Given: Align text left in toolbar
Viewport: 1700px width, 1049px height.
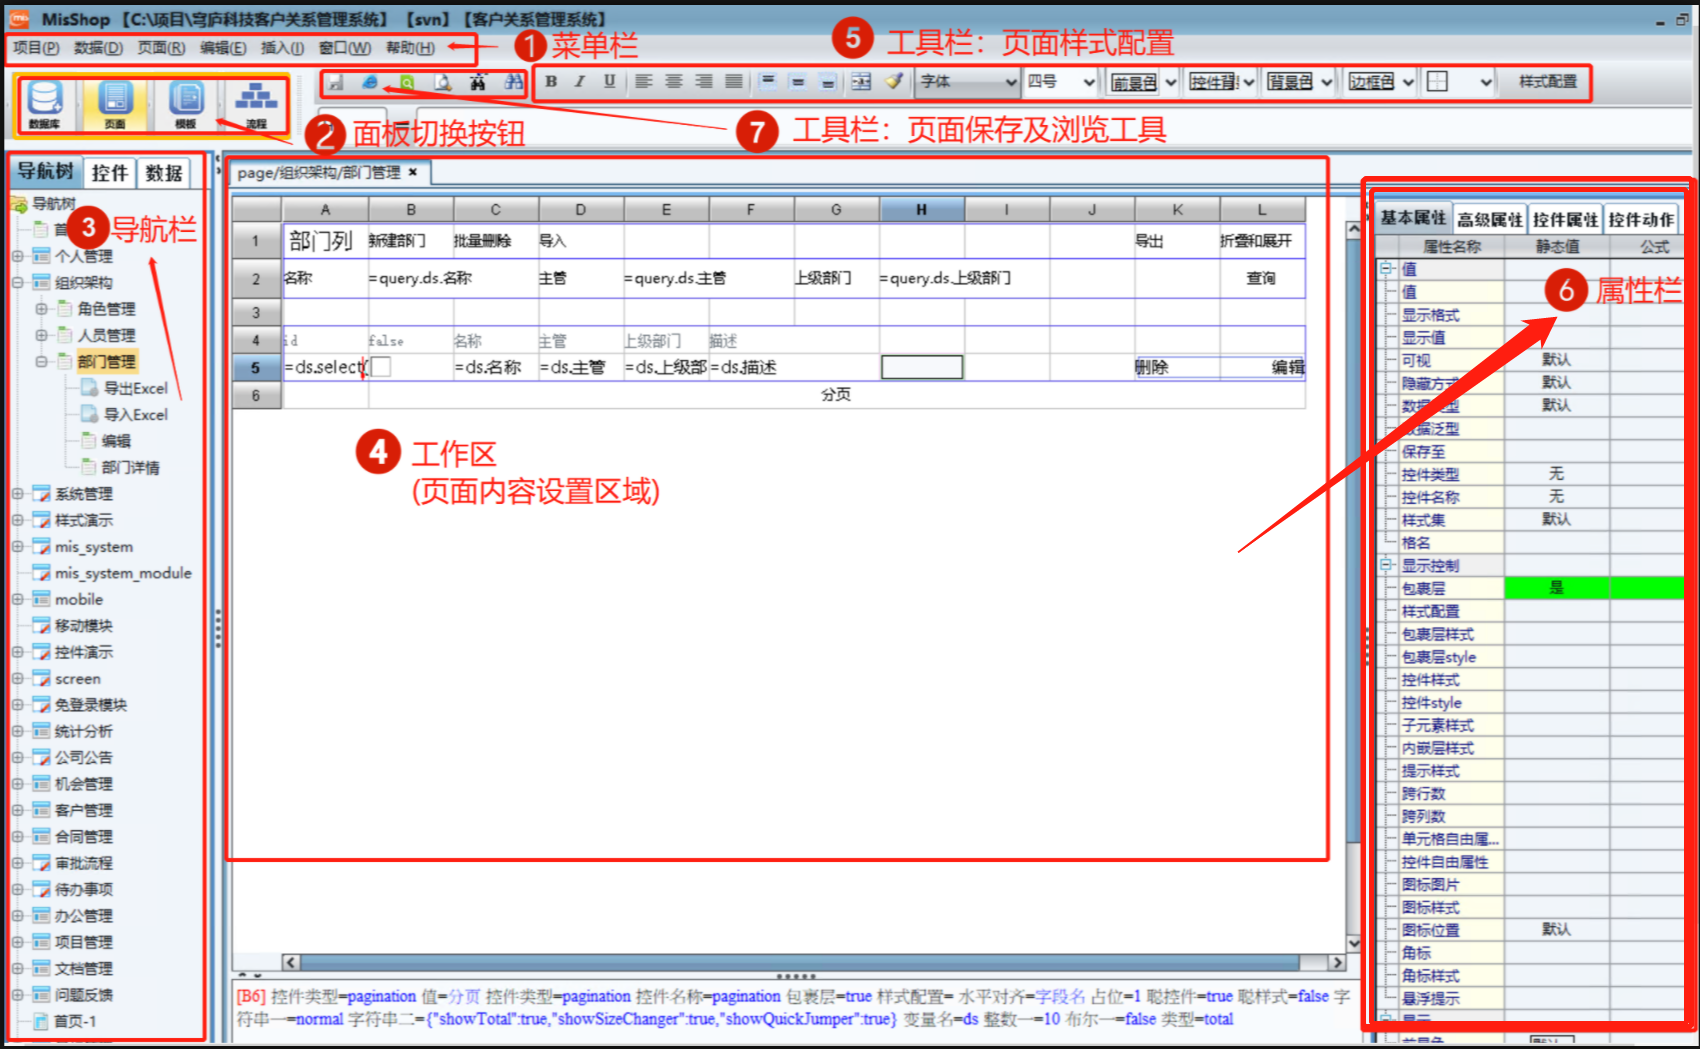Looking at the screenshot, I should point(643,82).
